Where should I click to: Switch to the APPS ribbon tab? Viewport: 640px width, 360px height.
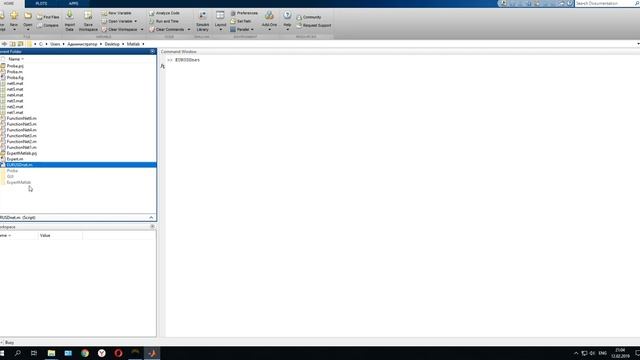point(73,3)
